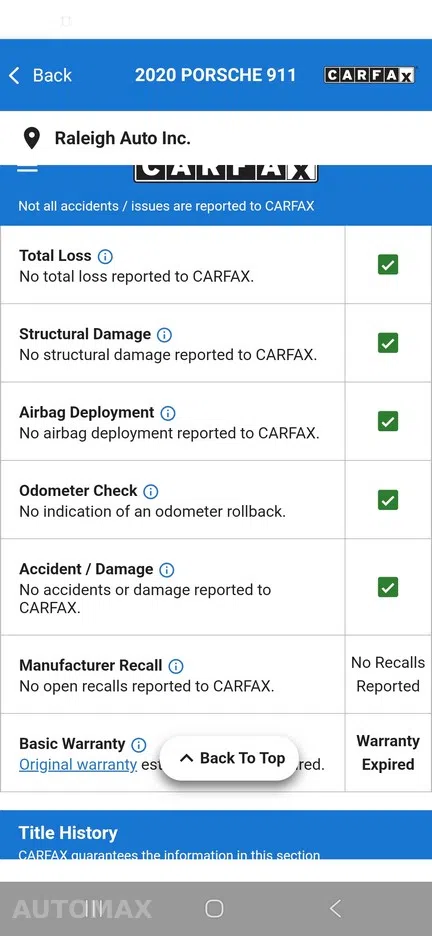Select the Title History section header
Image resolution: width=432 pixels, height=936 pixels.
coord(68,833)
